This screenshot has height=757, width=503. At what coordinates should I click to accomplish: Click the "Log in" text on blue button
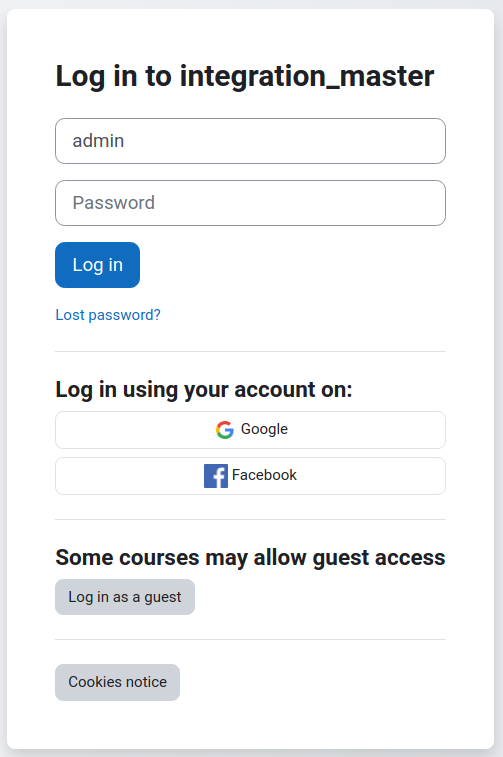pyautogui.click(x=98, y=265)
